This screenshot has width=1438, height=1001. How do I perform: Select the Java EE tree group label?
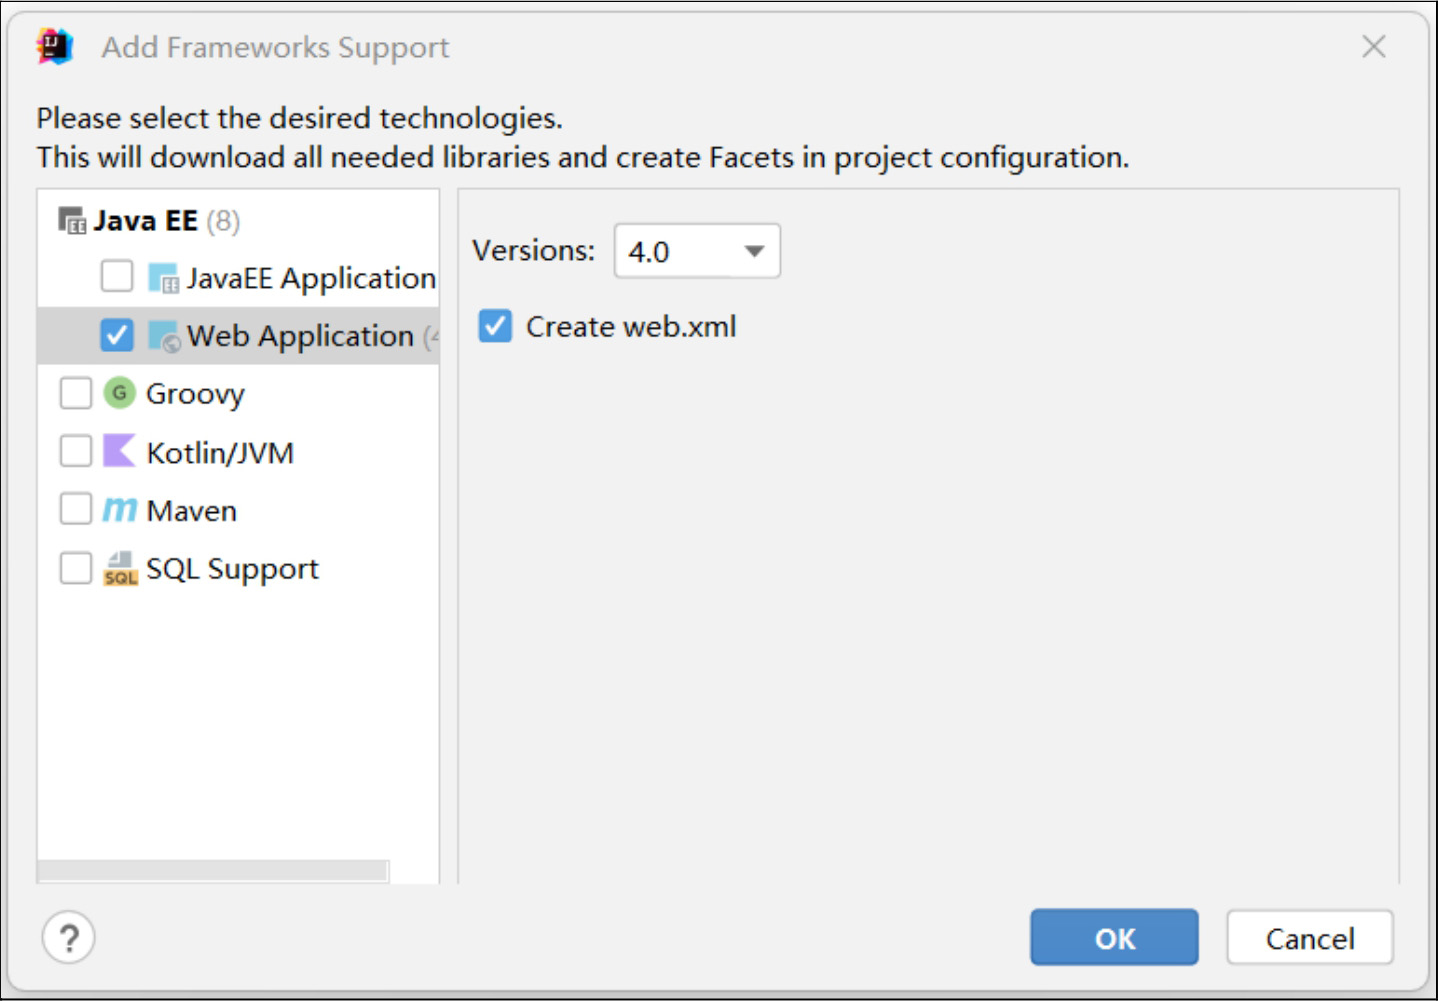click(x=146, y=221)
